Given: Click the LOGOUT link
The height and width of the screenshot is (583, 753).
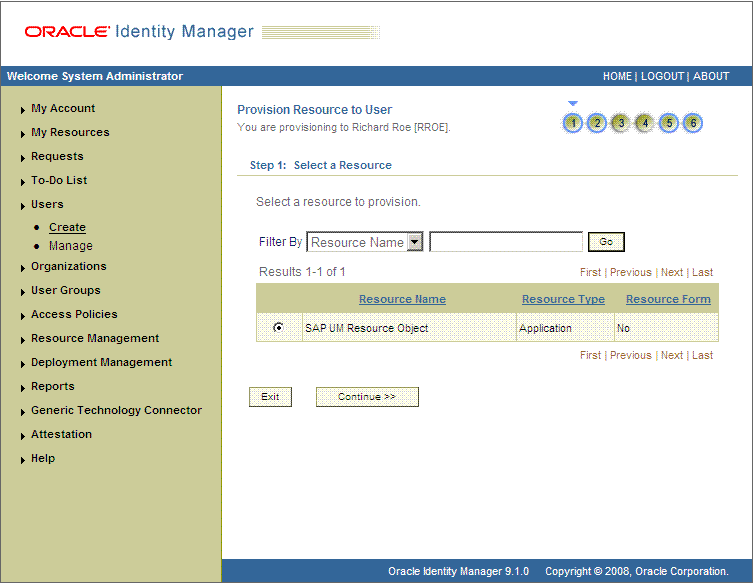Looking at the screenshot, I should click(662, 76).
